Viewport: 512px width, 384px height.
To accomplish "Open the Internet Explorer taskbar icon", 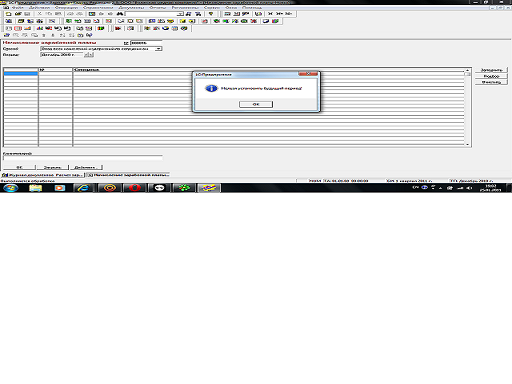I will (83, 188).
